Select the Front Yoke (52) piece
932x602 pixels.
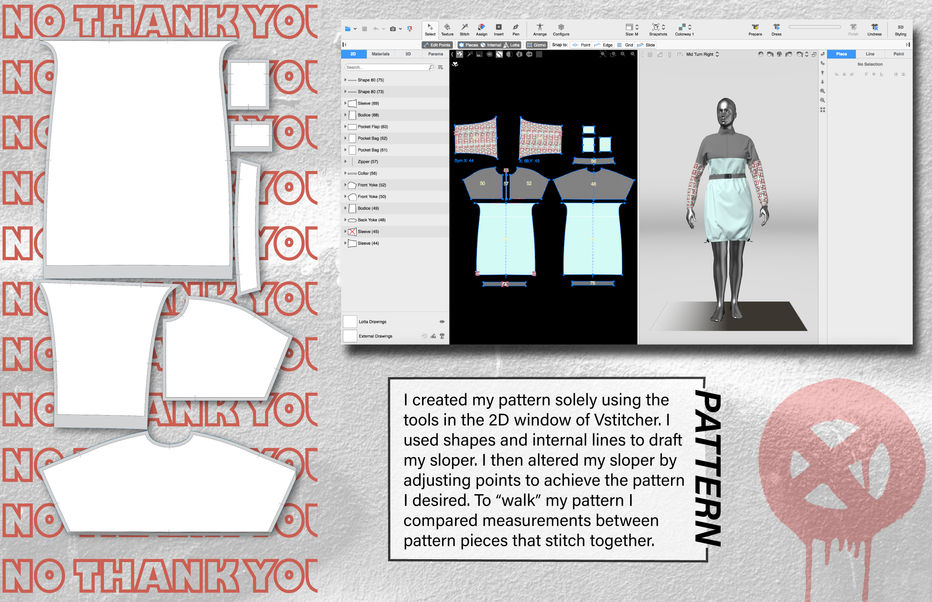(x=395, y=185)
